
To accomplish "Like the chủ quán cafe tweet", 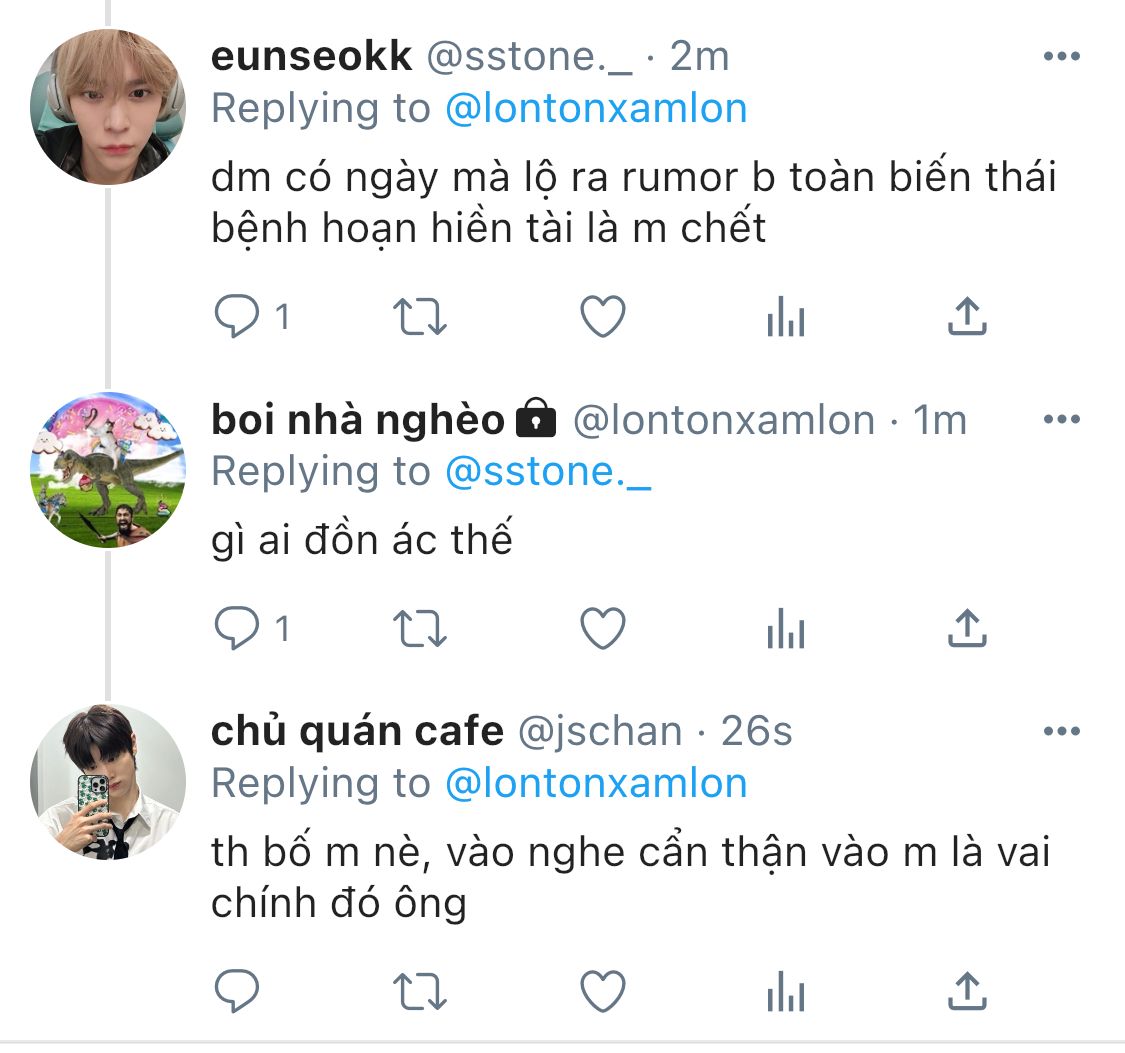I will (x=603, y=991).
